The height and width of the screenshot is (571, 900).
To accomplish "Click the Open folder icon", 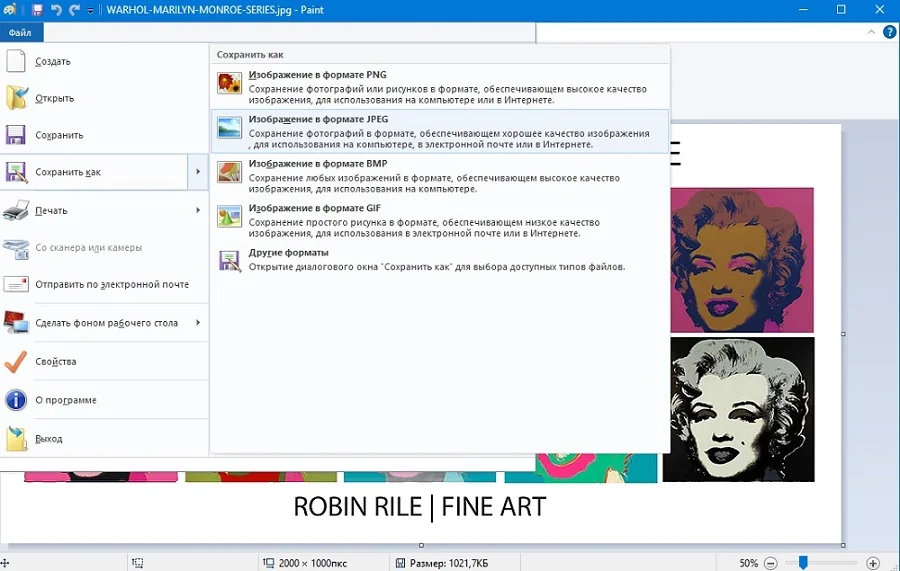I will point(16,98).
